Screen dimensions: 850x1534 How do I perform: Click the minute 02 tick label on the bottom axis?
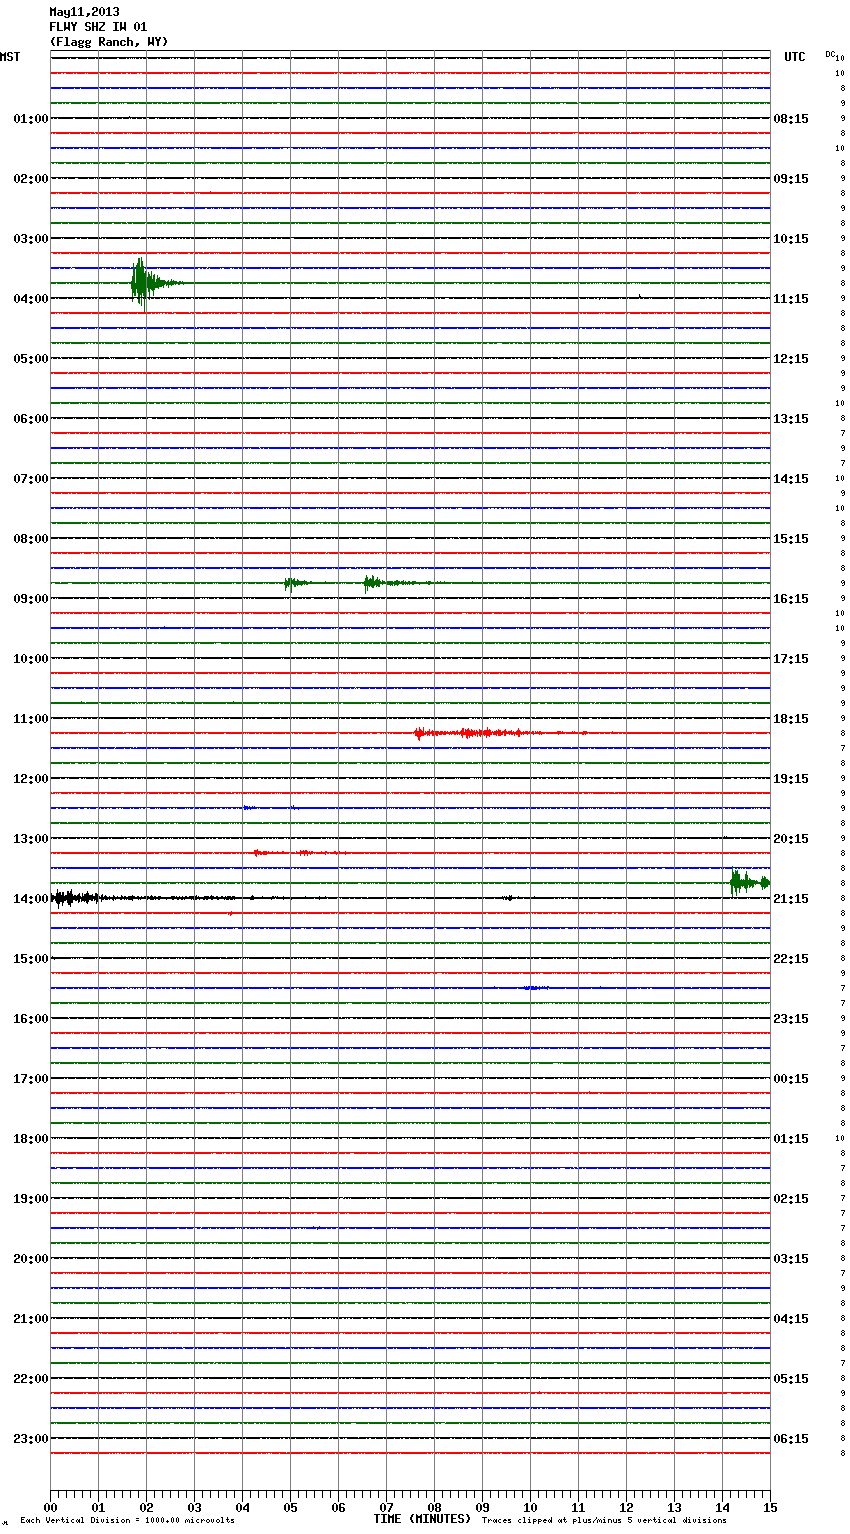(146, 1508)
